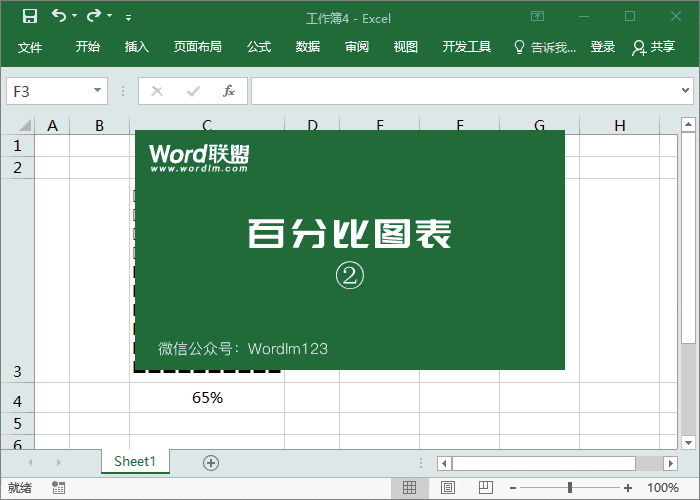
Task: Click the 告诉我 search box
Action: [546, 47]
